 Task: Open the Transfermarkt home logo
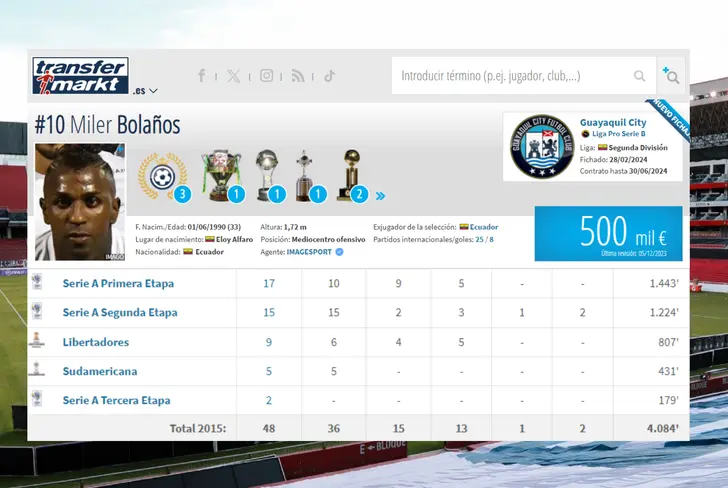80,76
